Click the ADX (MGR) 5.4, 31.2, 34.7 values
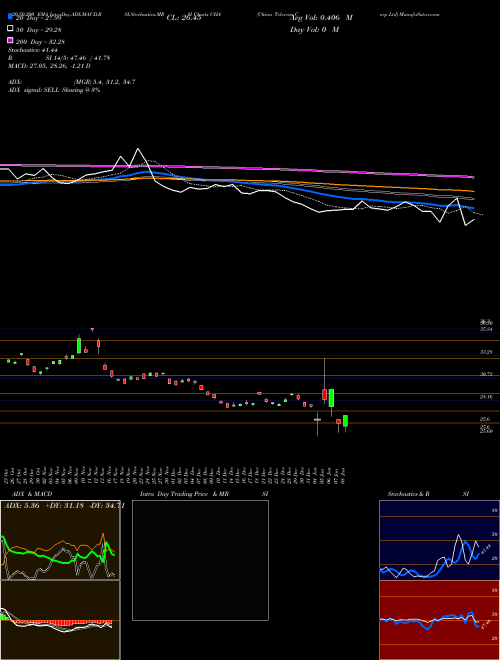 click(104, 82)
